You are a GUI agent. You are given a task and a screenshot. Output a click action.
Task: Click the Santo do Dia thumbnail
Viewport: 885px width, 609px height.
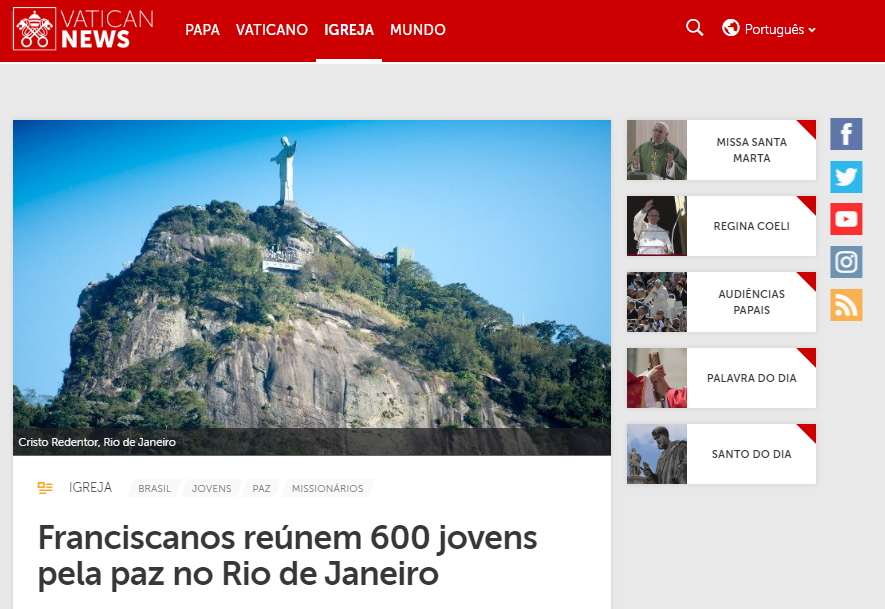pyautogui.click(x=657, y=454)
